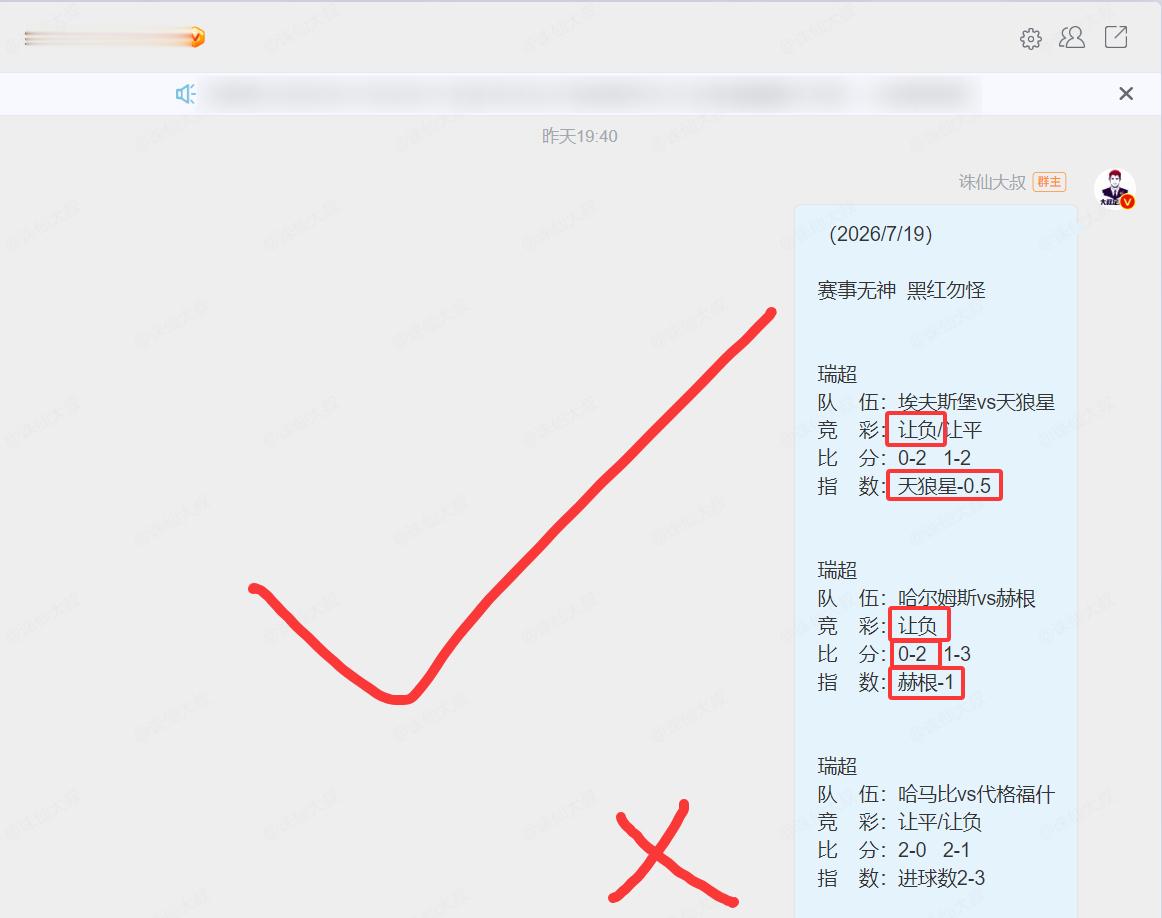1162x918 pixels.
Task: Click the timestamp 昨天19:40
Action: (x=580, y=136)
